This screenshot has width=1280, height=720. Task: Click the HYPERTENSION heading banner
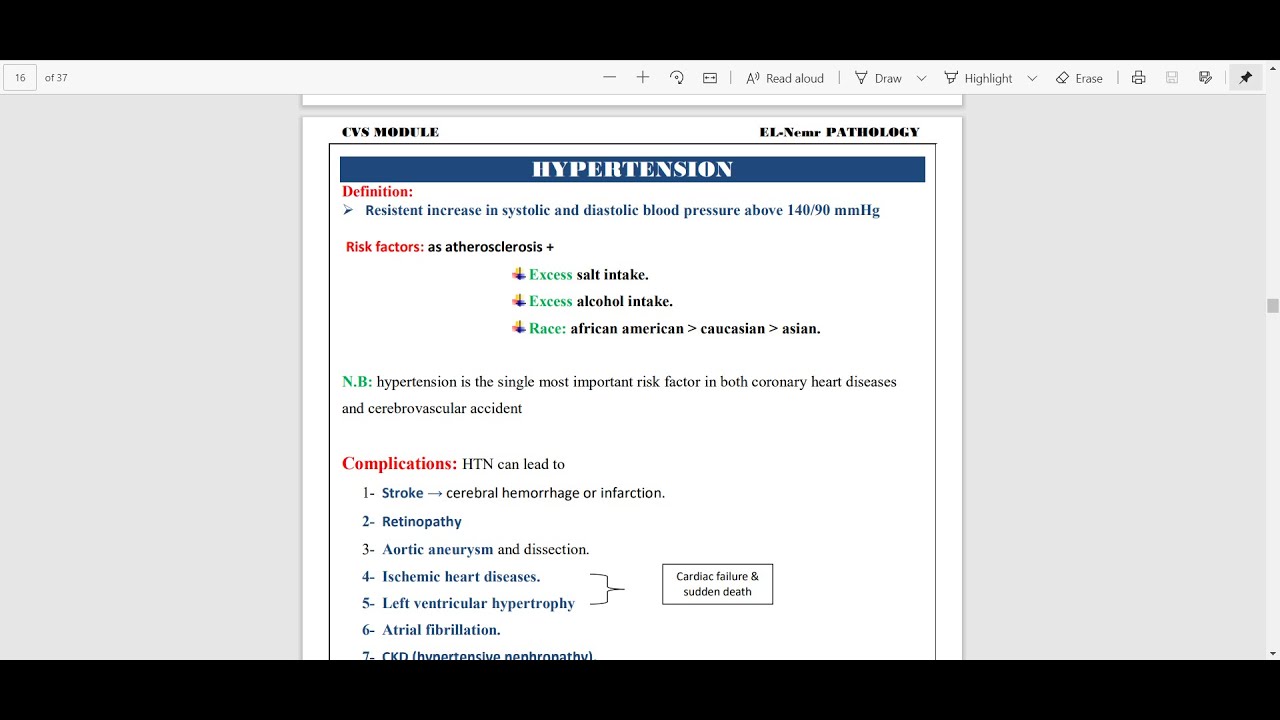pos(632,169)
